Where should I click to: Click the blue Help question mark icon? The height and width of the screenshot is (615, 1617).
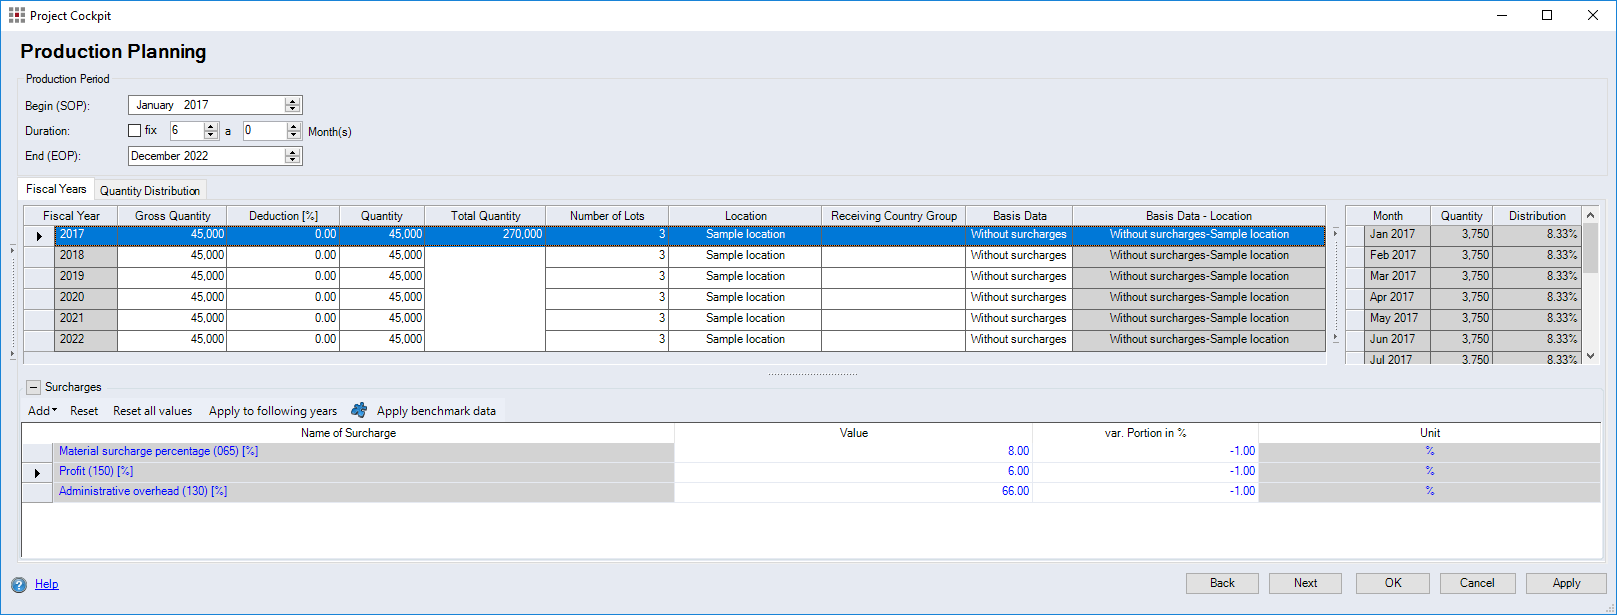pos(19,585)
